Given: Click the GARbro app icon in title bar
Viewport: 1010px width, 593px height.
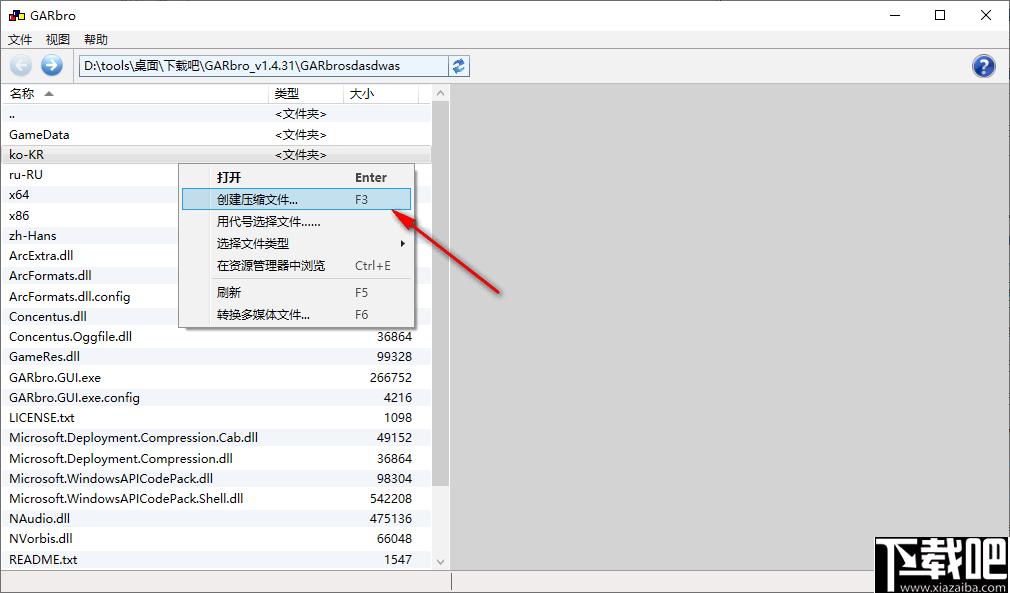Looking at the screenshot, I should coord(16,15).
